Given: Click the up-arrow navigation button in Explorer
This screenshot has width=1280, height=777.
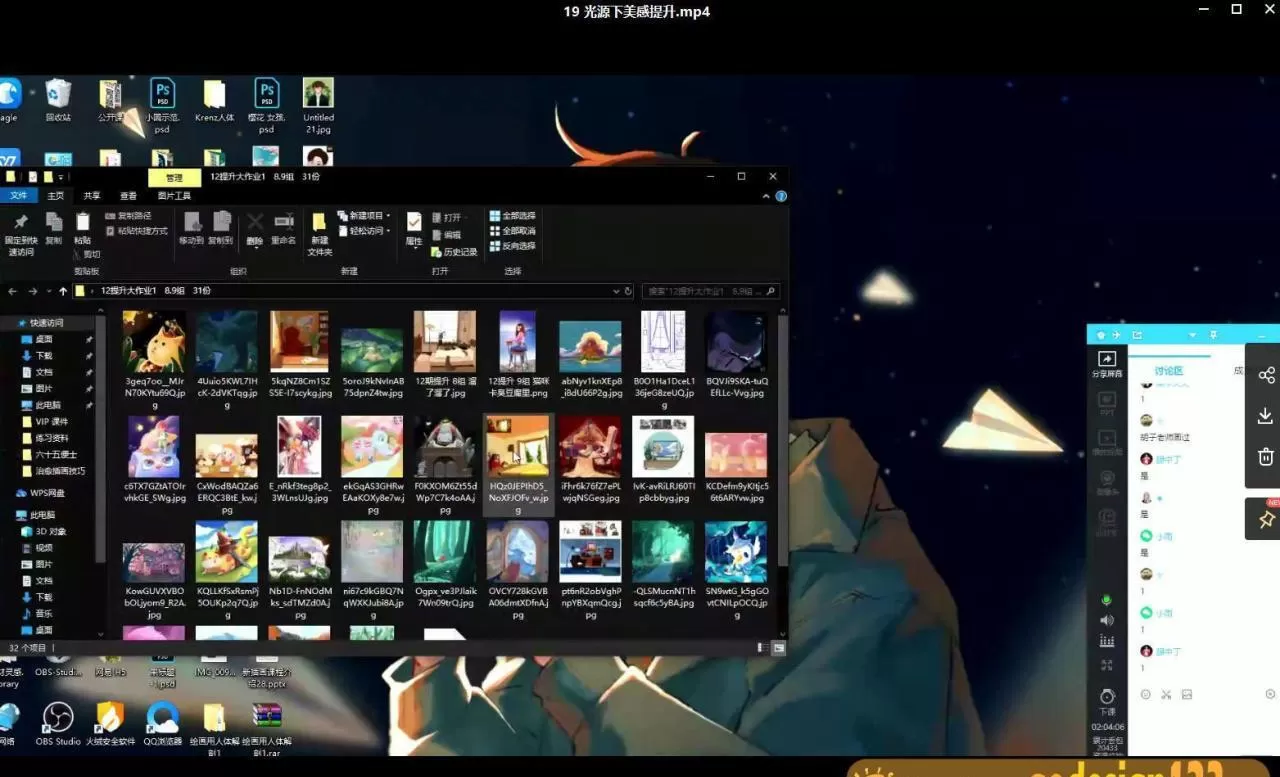Looking at the screenshot, I should (x=63, y=291).
